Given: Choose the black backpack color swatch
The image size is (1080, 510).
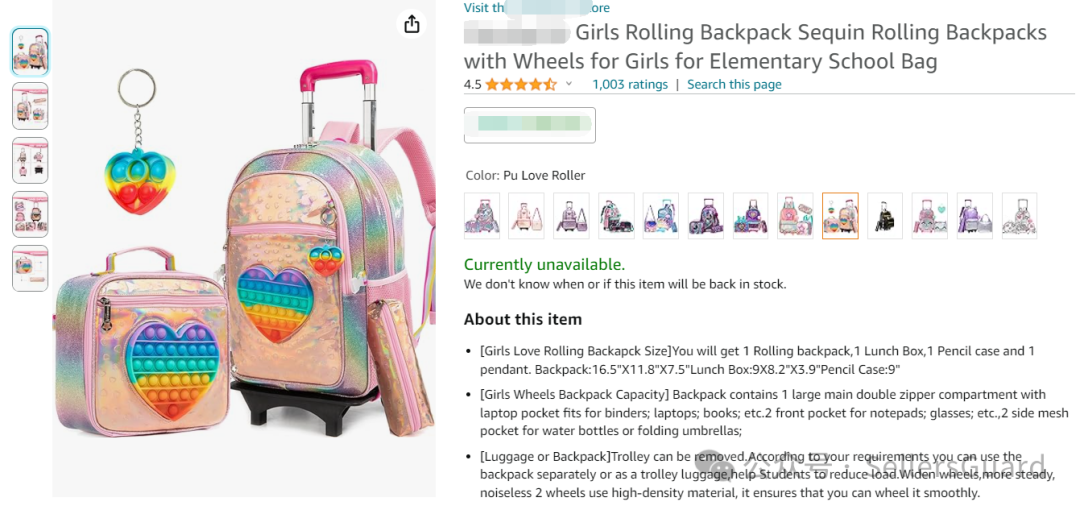Looking at the screenshot, I should (885, 215).
